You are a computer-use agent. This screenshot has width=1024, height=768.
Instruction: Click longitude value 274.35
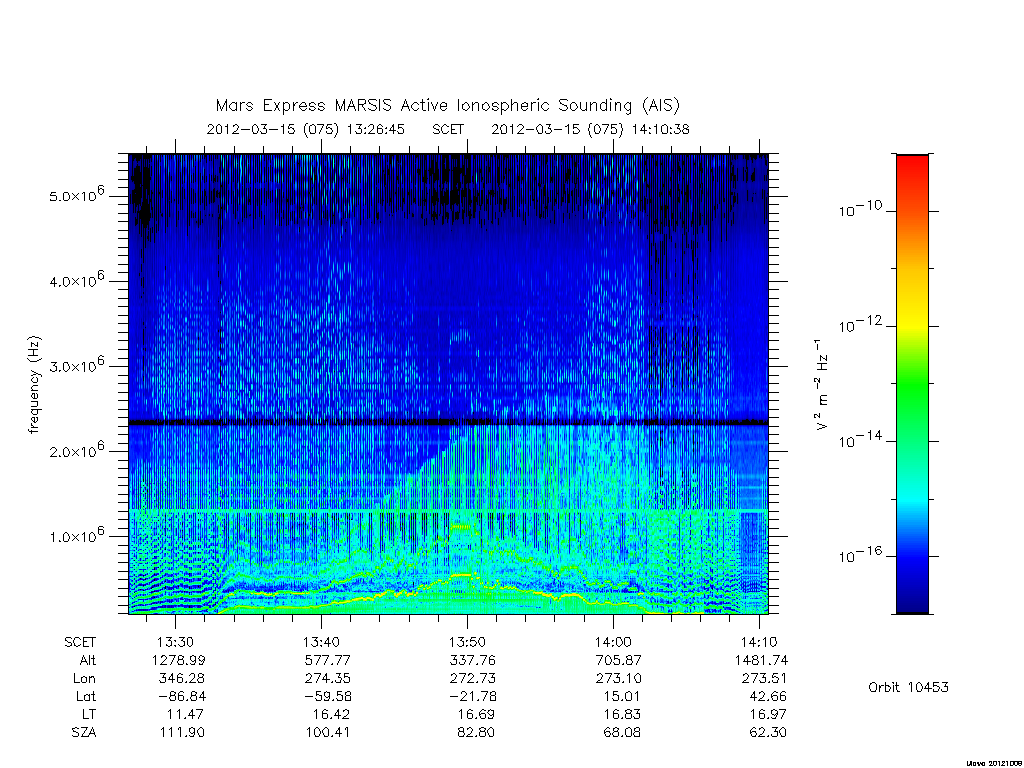(328, 678)
